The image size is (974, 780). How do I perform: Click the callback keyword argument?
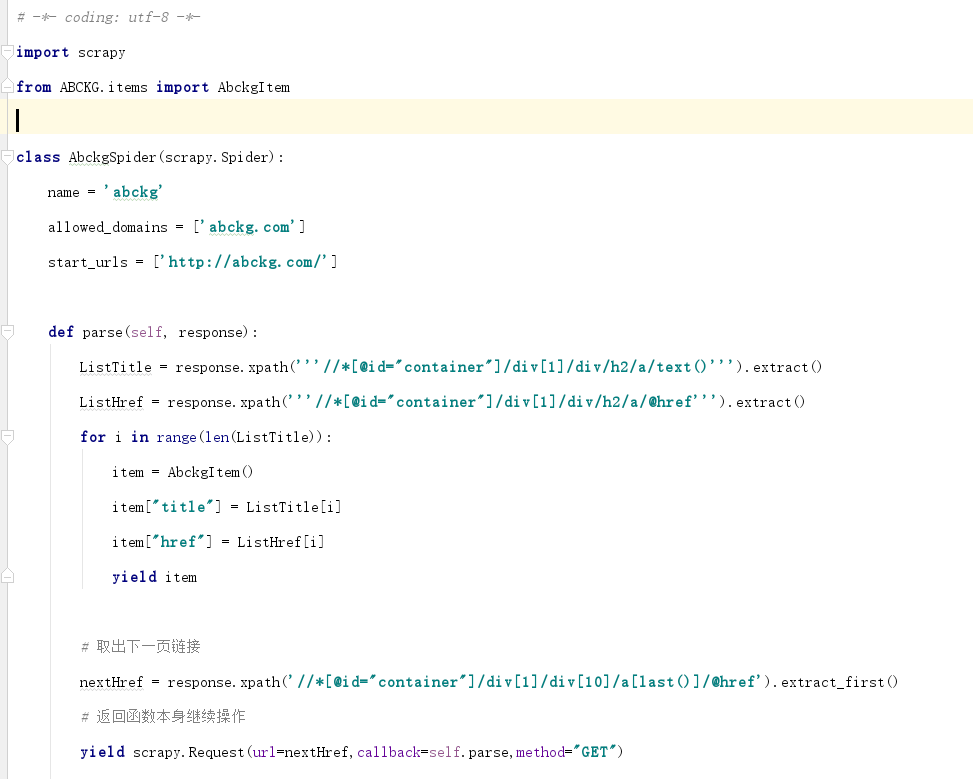[x=389, y=752]
